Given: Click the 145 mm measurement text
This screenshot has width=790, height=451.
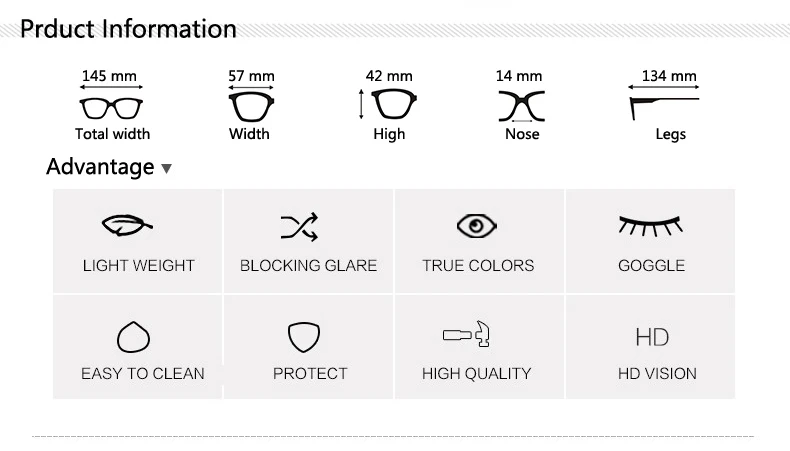Looking at the screenshot, I should (109, 76).
